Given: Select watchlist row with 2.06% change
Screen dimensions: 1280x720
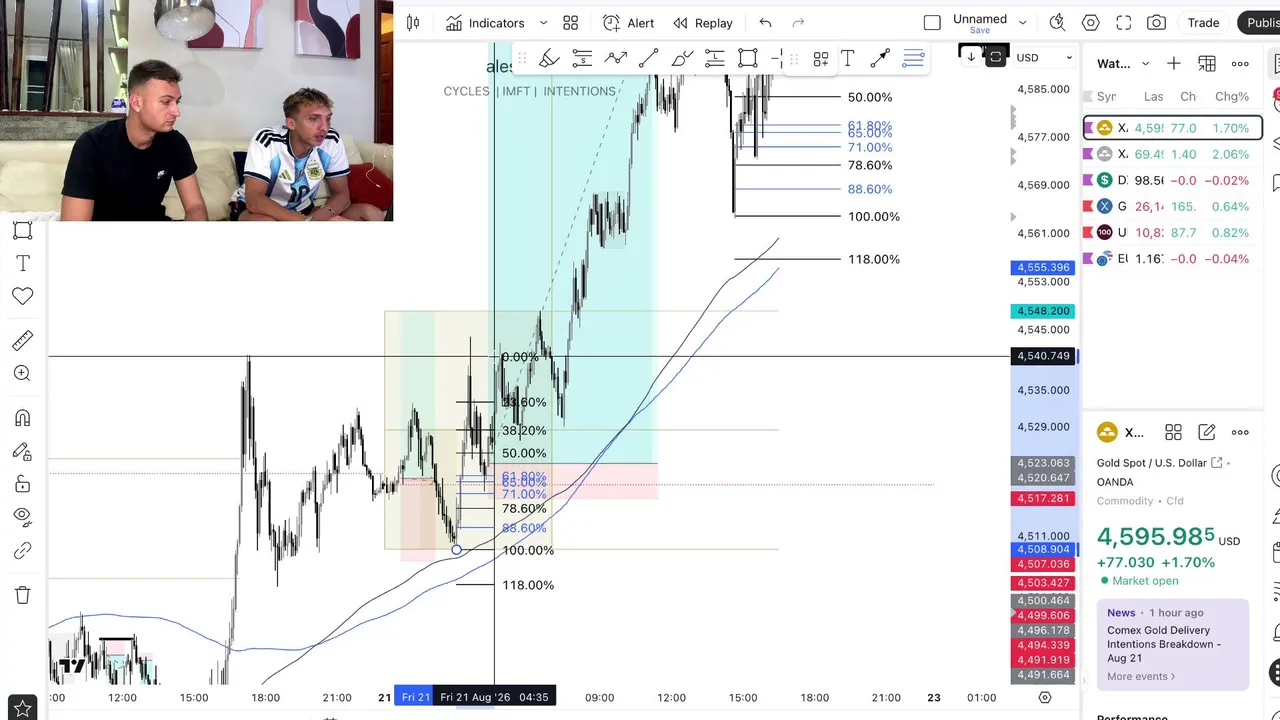Looking at the screenshot, I should click(1173, 154).
